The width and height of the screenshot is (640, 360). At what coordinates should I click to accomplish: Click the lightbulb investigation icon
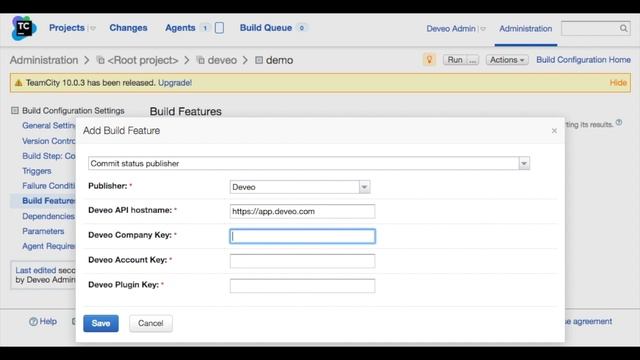pyautogui.click(x=429, y=60)
